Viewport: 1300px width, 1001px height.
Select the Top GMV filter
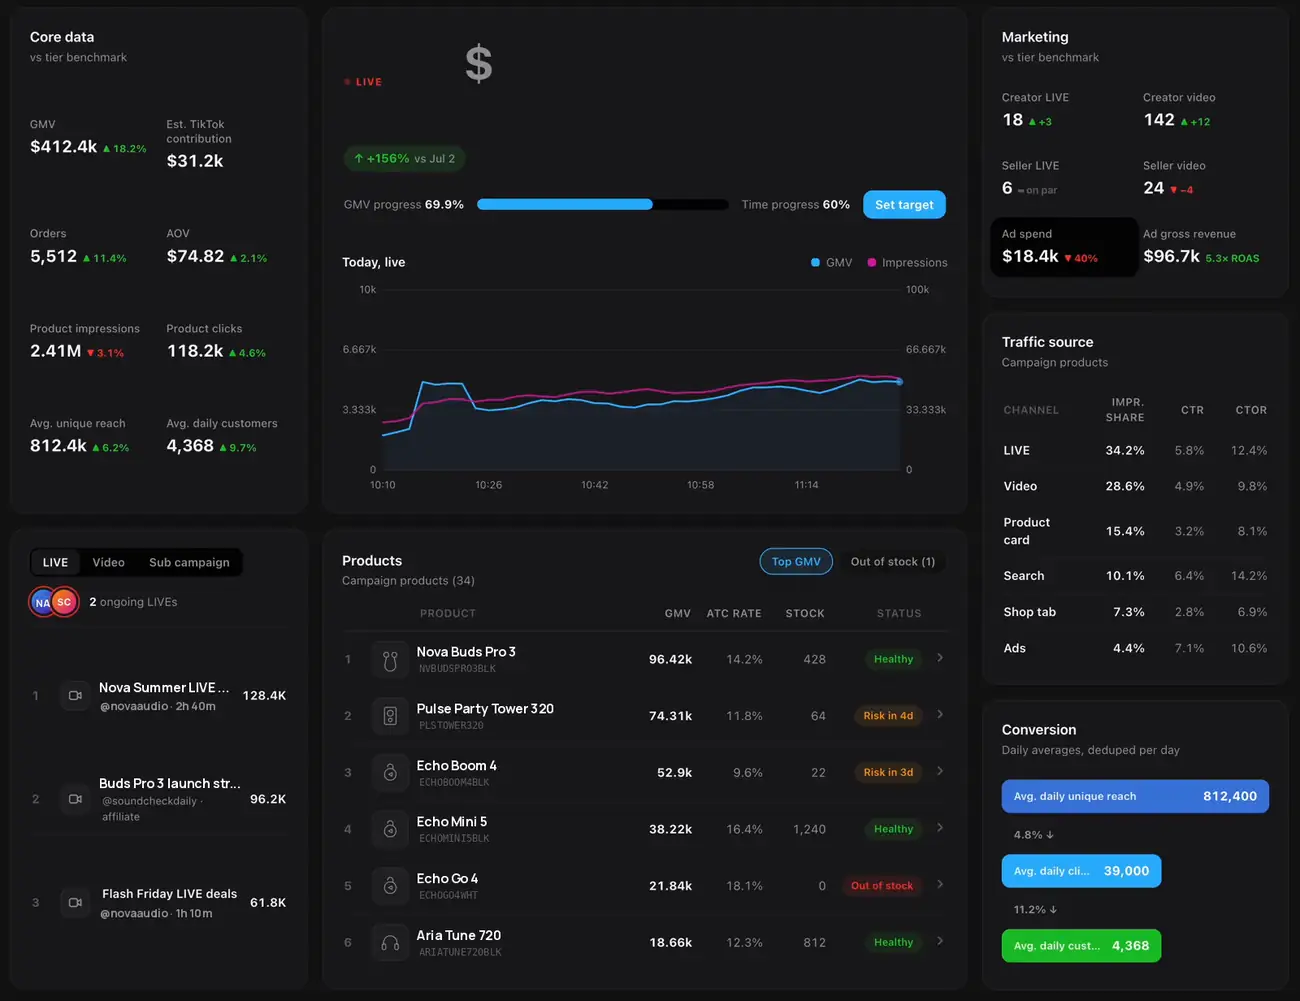(x=796, y=562)
